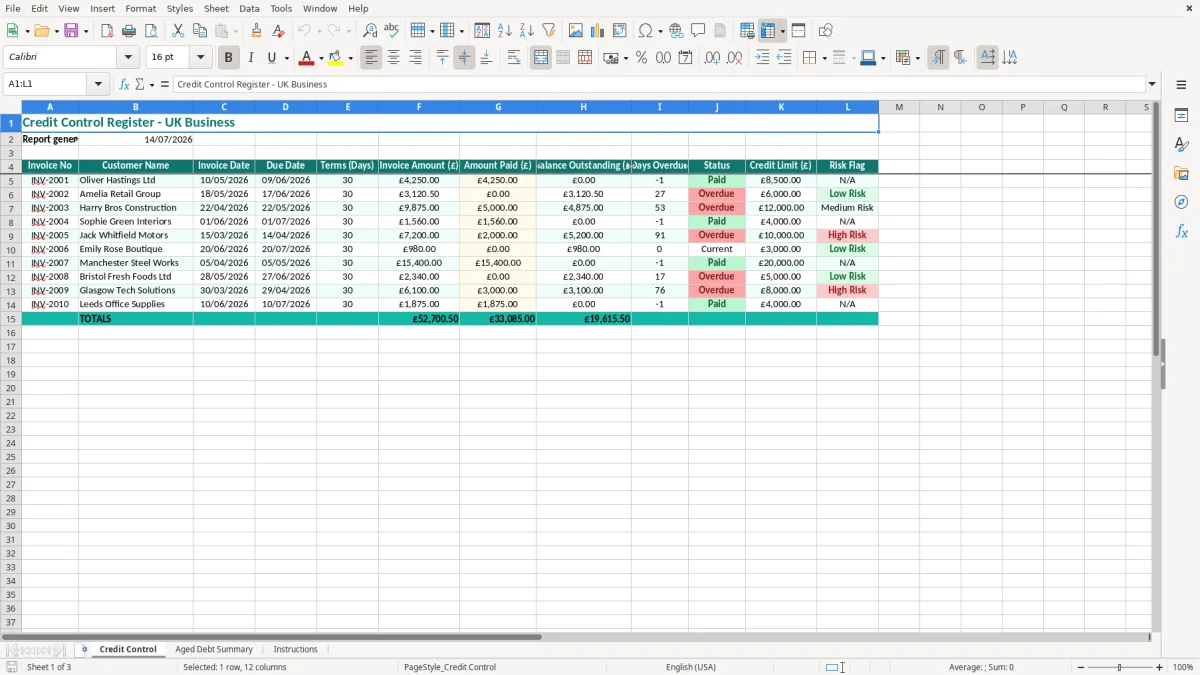Toggle Bold formatting
Viewport: 1200px width, 675px height.
tap(229, 58)
